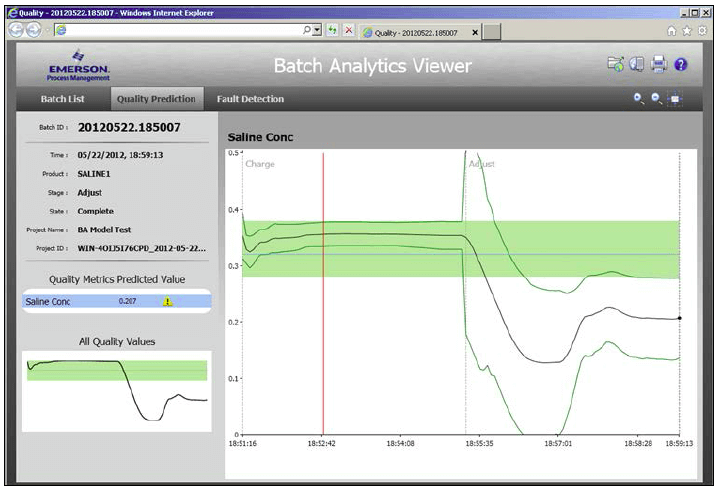The height and width of the screenshot is (491, 719).
Task: Click the fit-to-view chart icon
Action: (x=676, y=99)
